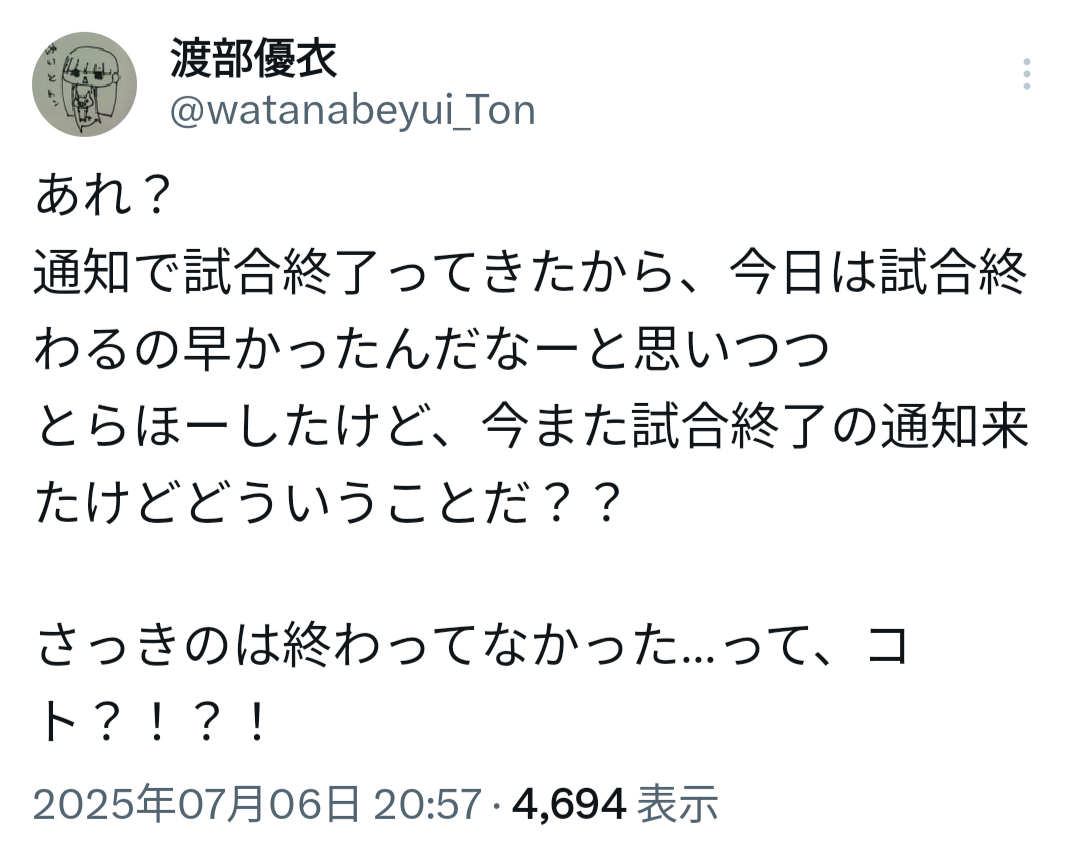Open the @watanabeyui_Ton handle link

(x=353, y=110)
